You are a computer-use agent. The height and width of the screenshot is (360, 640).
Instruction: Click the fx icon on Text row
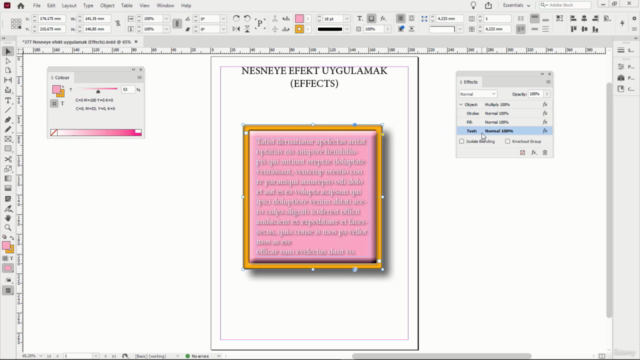pos(545,131)
